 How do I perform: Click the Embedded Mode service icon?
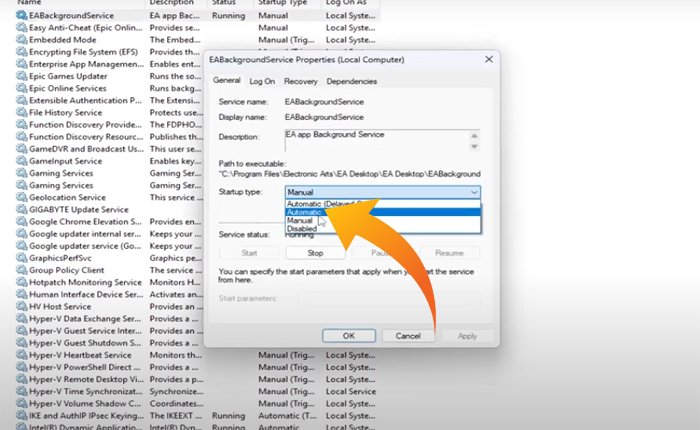click(x=21, y=39)
